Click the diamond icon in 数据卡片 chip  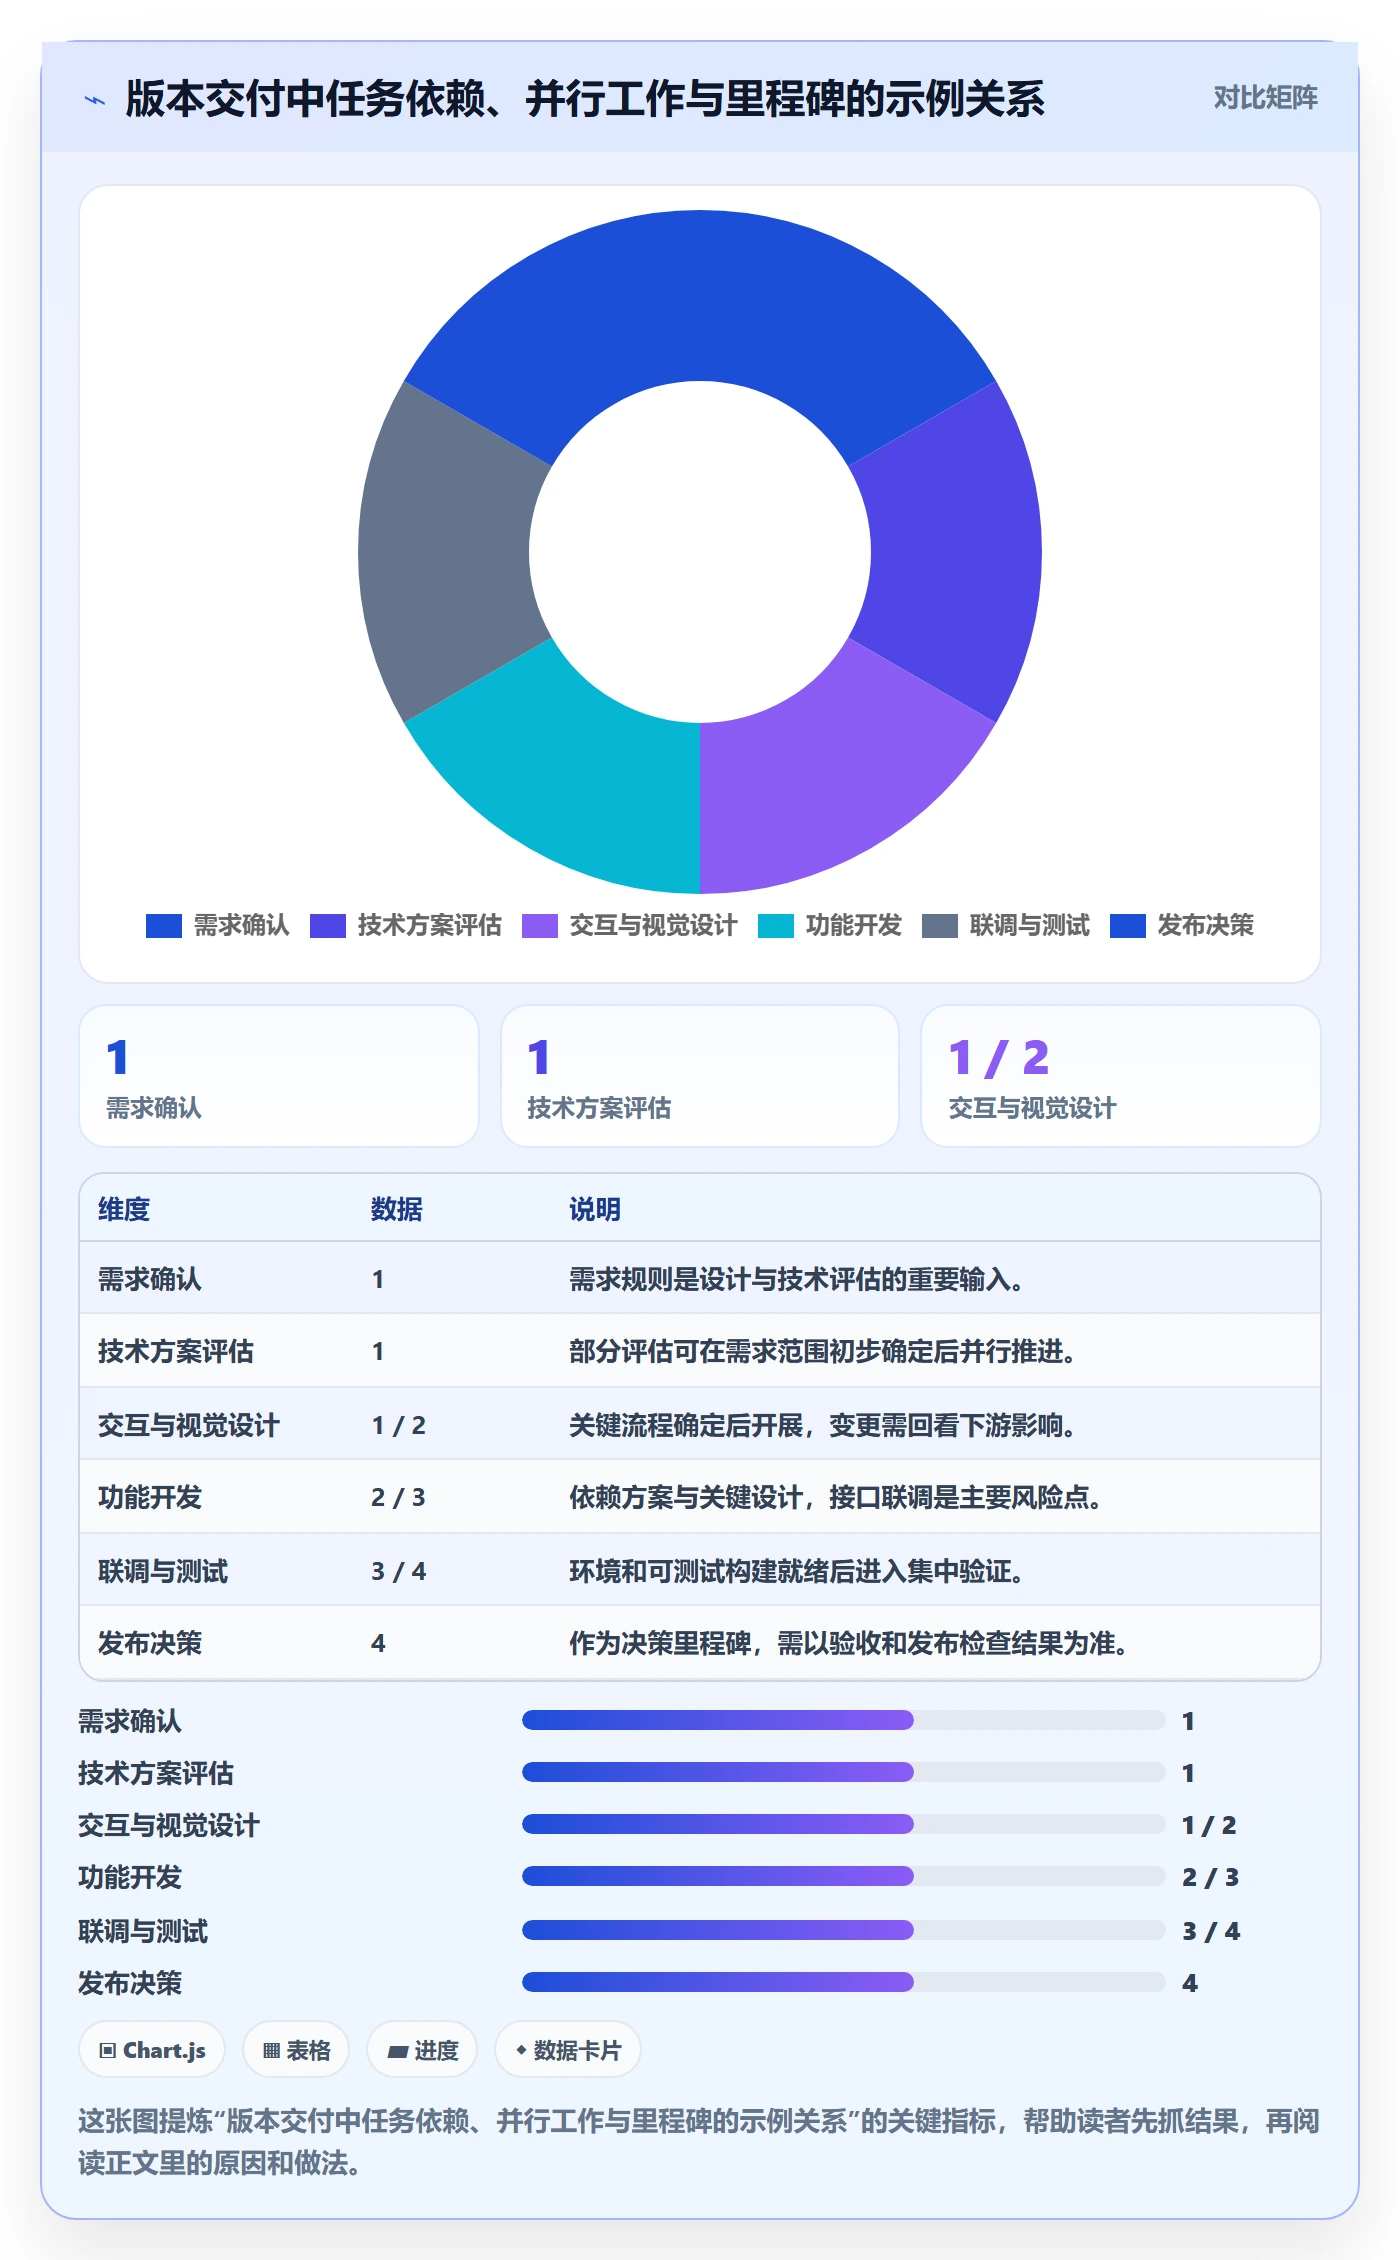(x=521, y=2050)
